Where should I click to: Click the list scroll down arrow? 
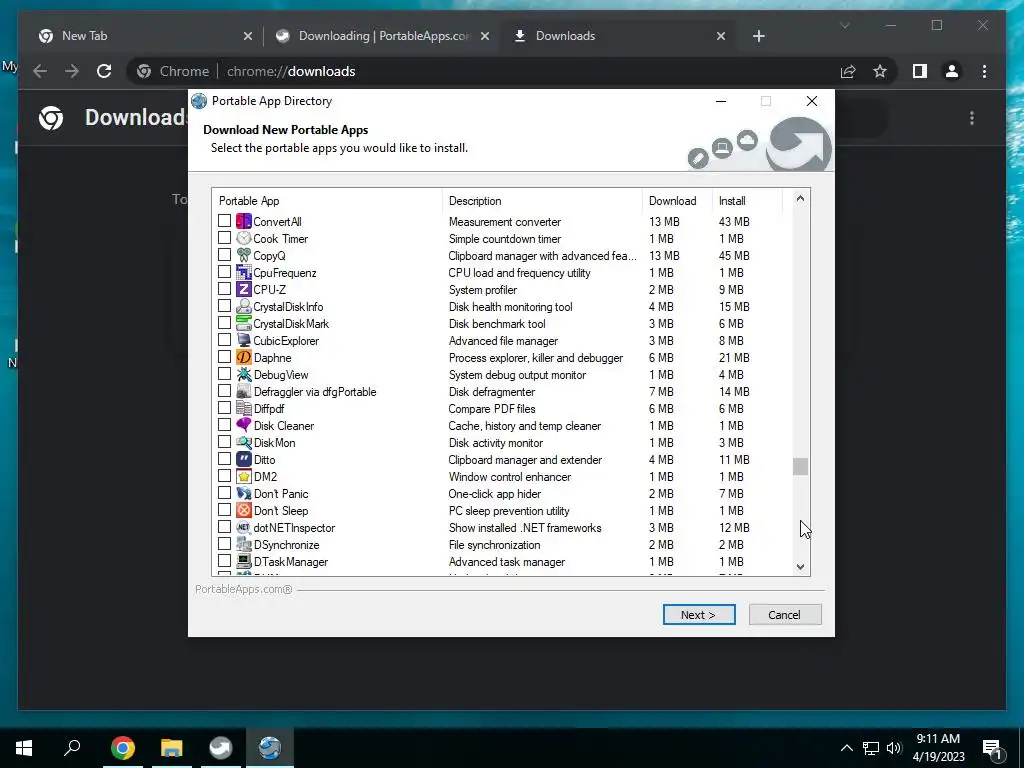(x=800, y=567)
